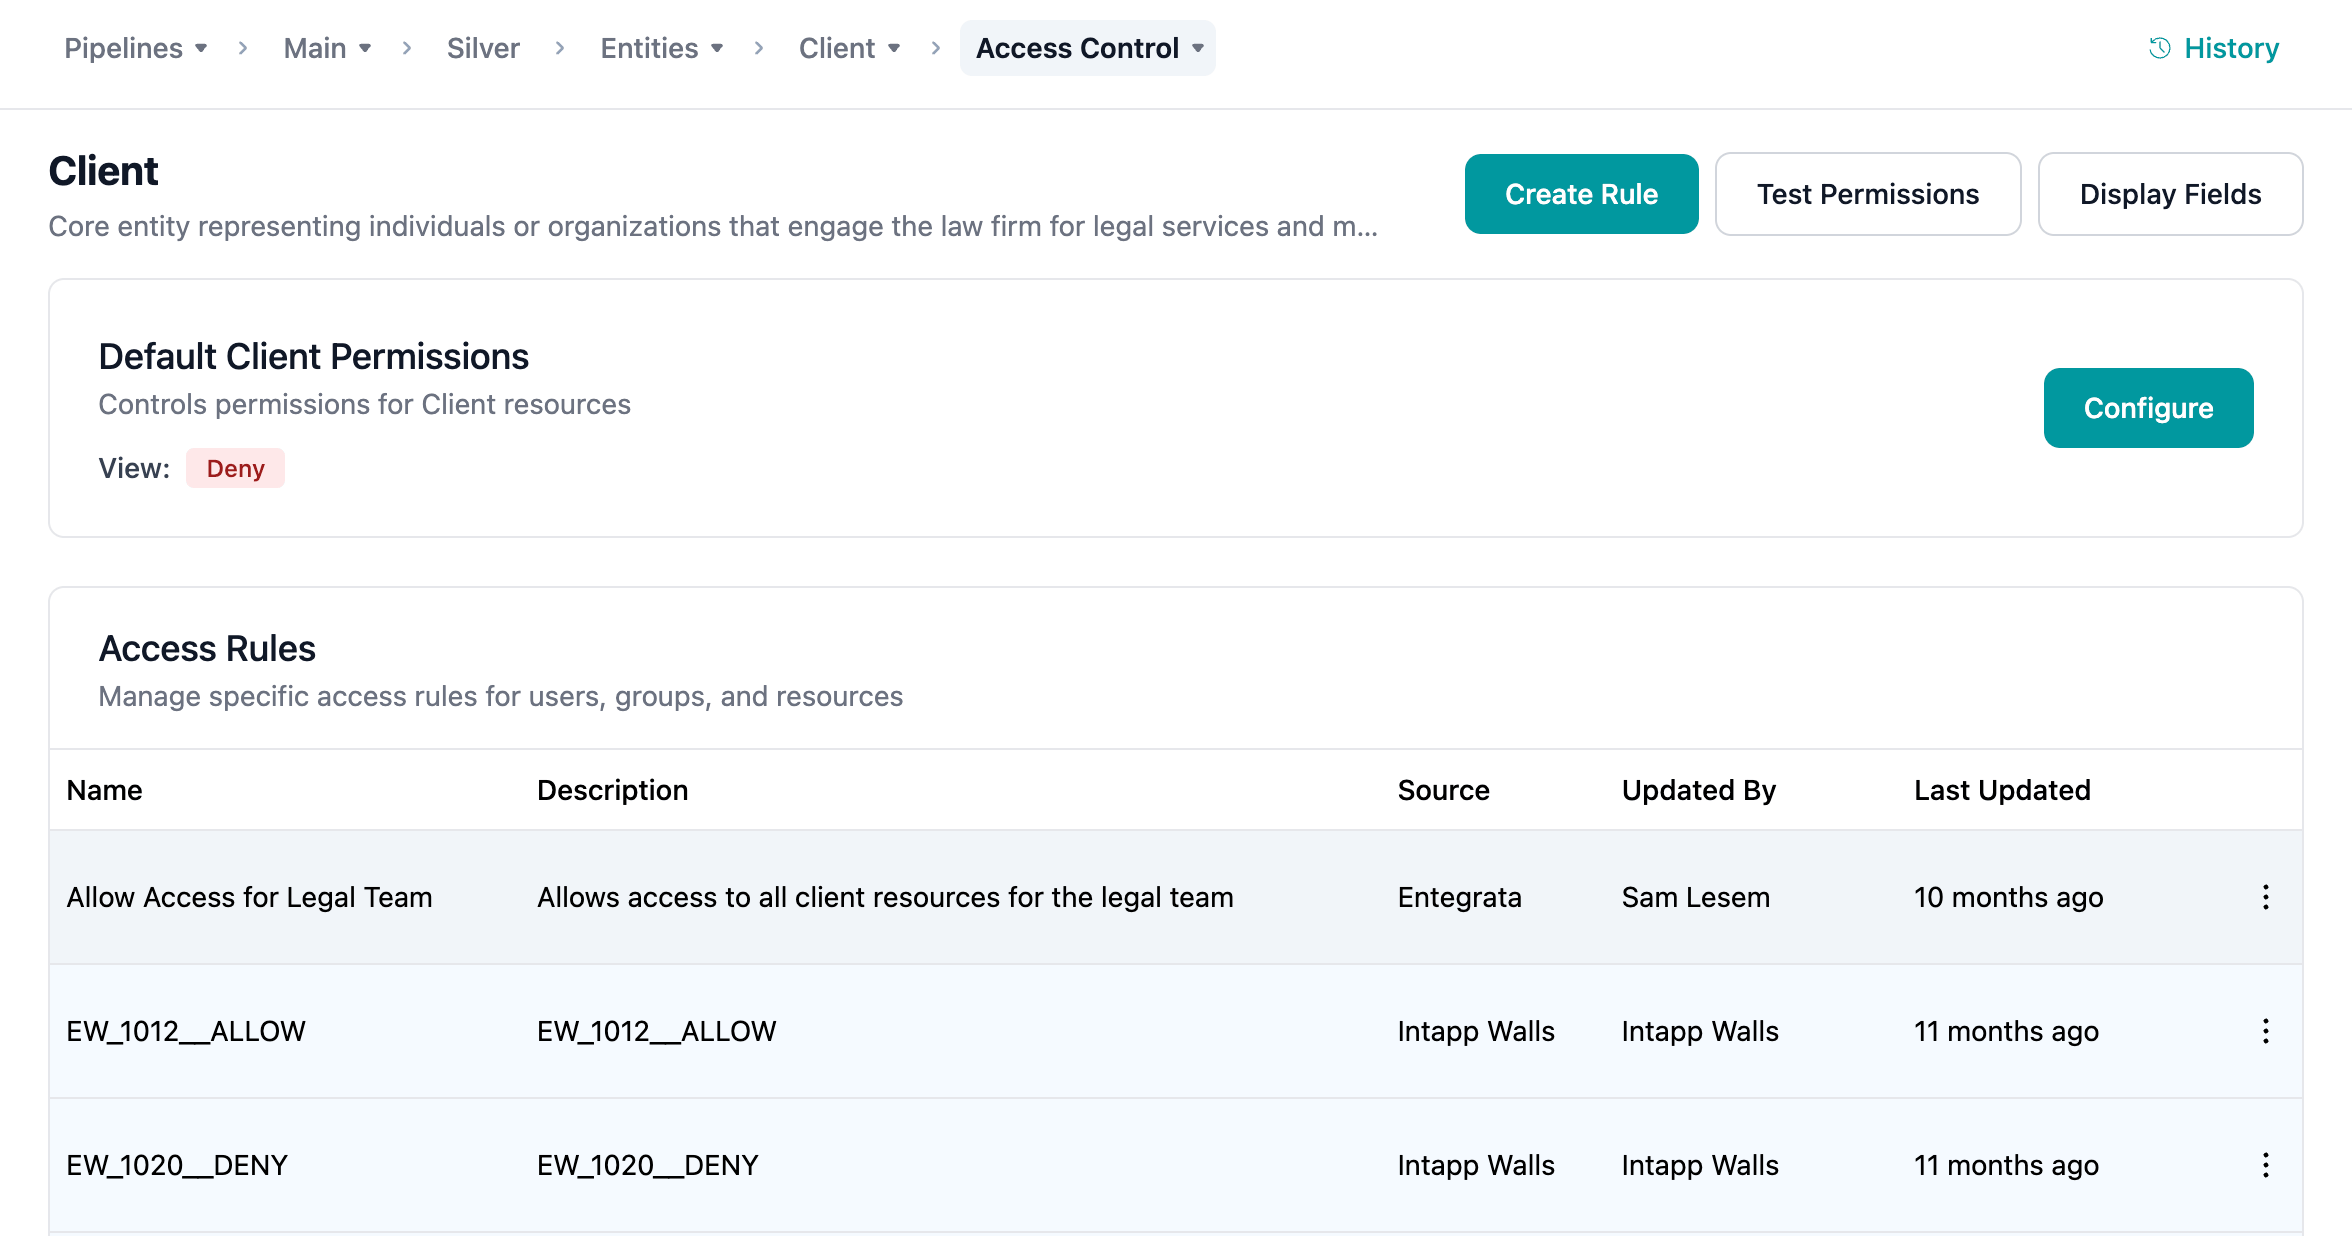Open kebab menu for EW_1012__ALLOW rule

click(x=2265, y=1031)
